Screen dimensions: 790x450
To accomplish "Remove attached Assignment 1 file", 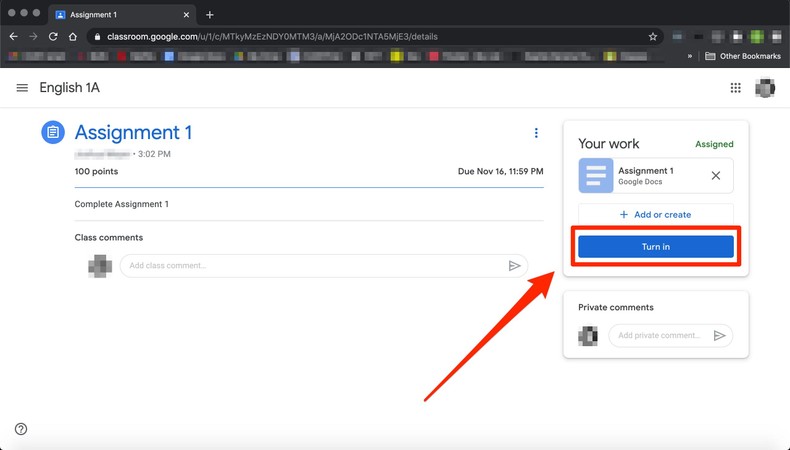I will 715,176.
